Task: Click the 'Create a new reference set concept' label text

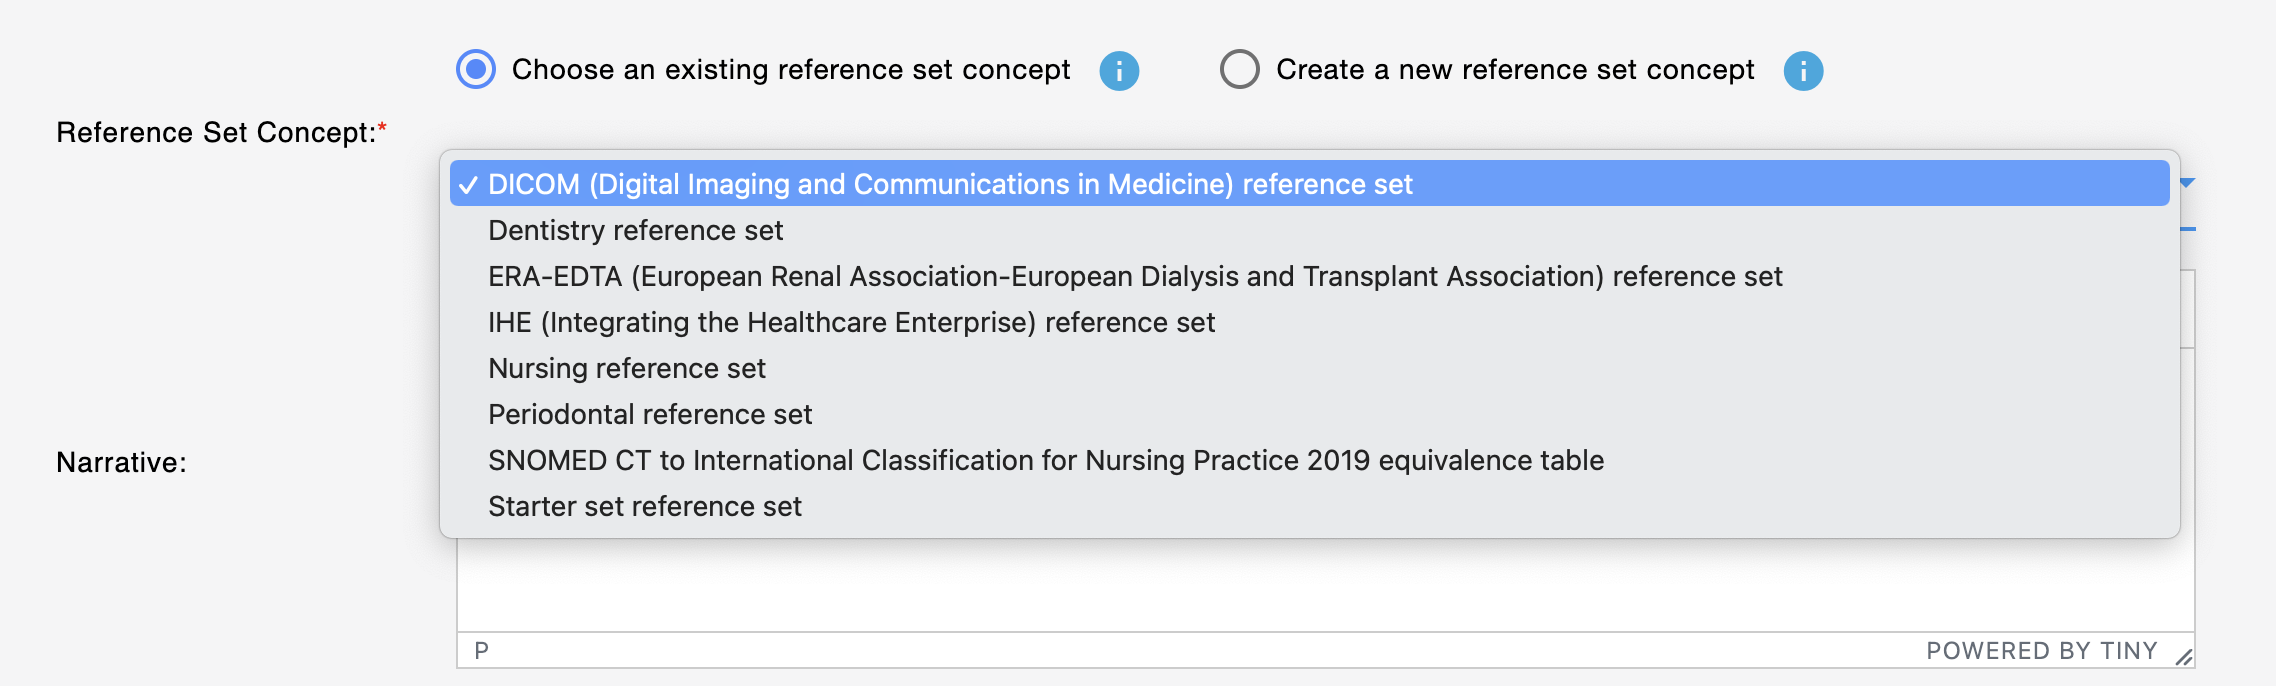Action: pos(1515,70)
